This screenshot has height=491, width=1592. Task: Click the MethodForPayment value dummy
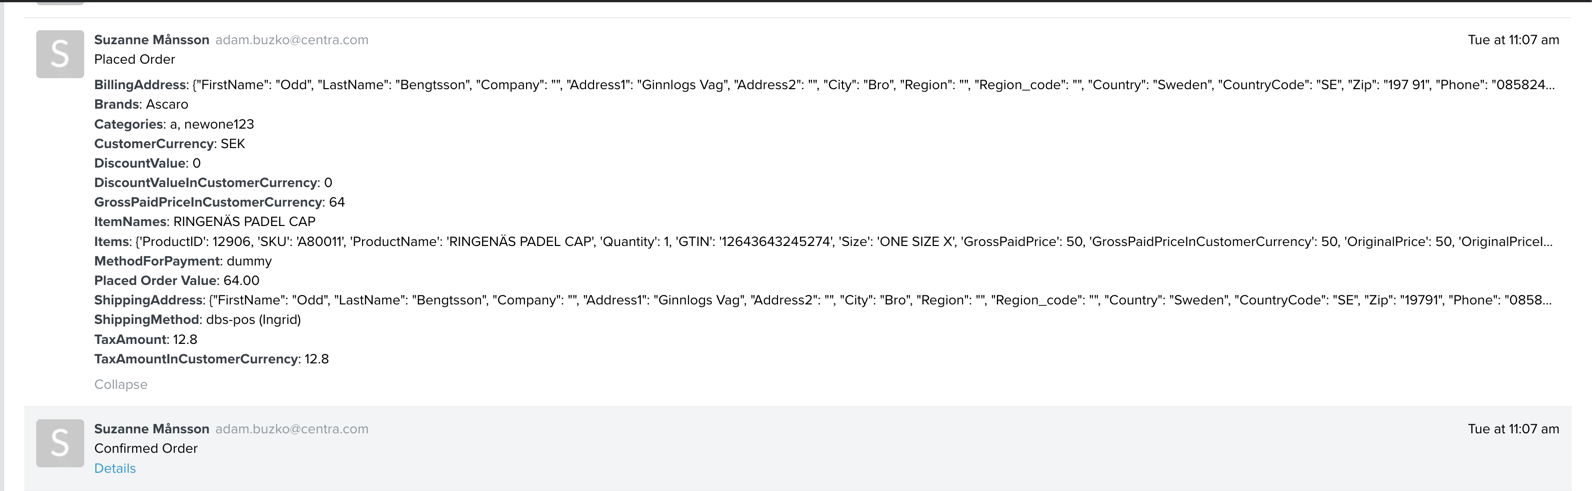pyautogui.click(x=249, y=261)
